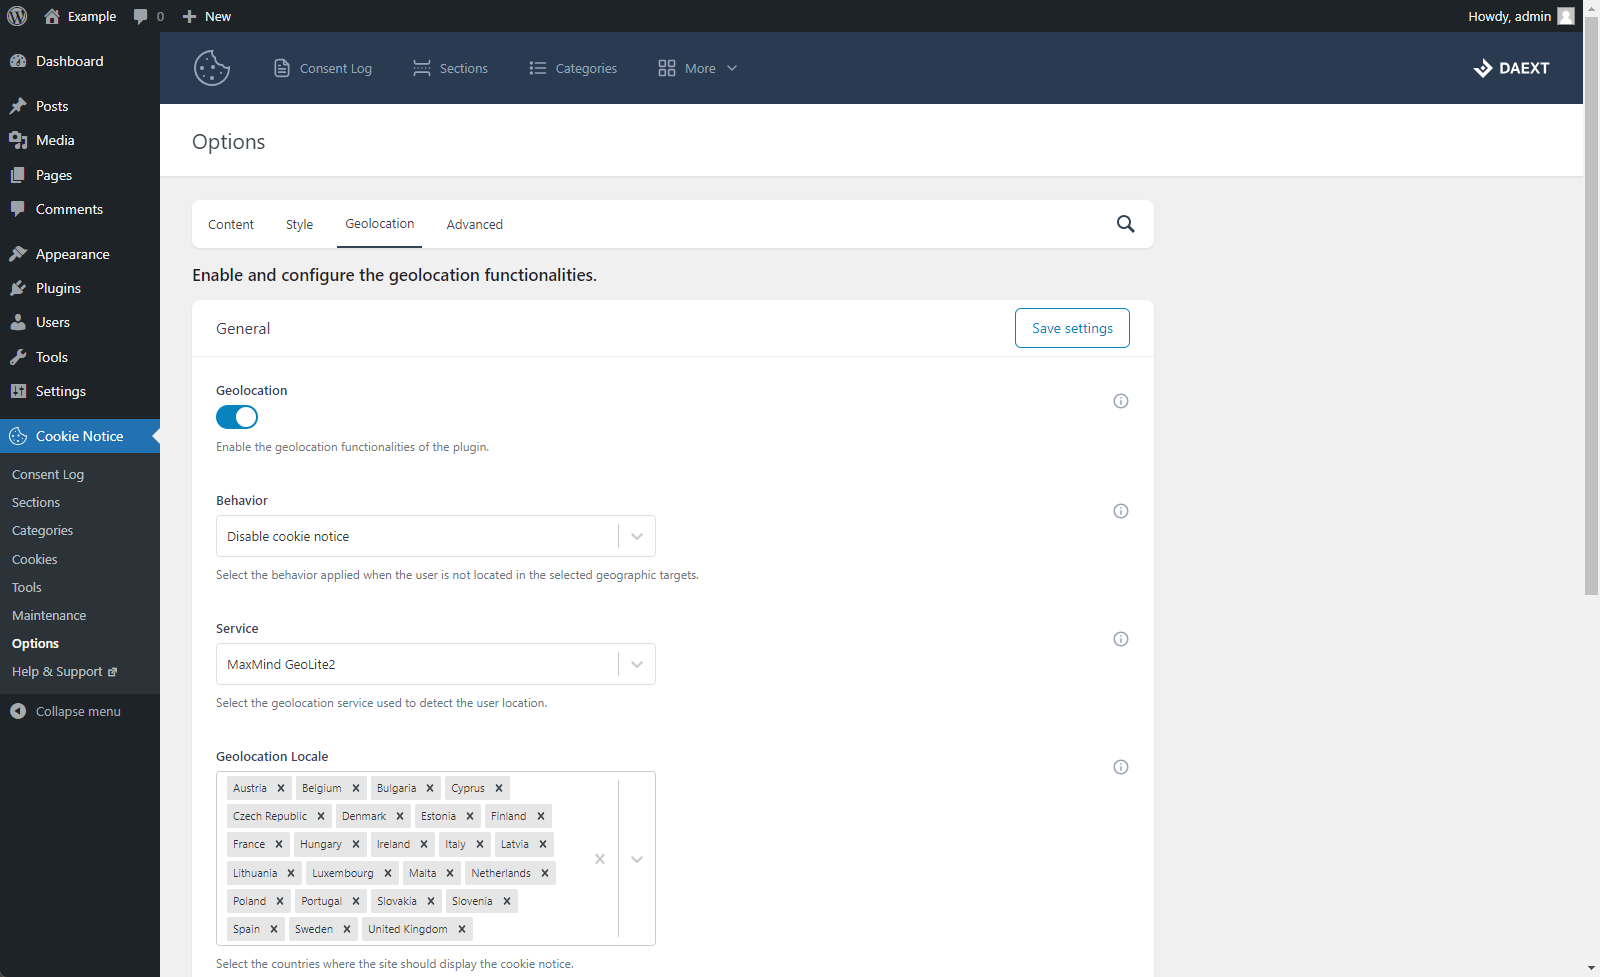Open Help & Support external link
1600x977 pixels.
coord(64,672)
